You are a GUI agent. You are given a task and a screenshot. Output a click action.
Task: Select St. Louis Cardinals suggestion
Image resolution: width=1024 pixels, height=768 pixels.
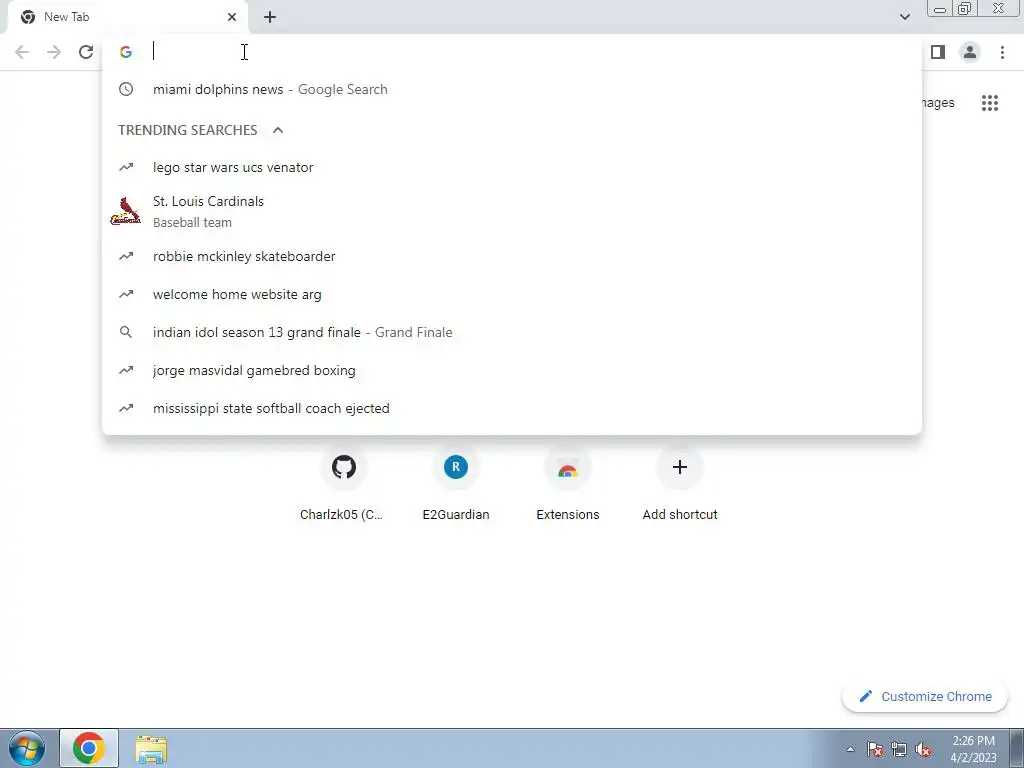512,212
